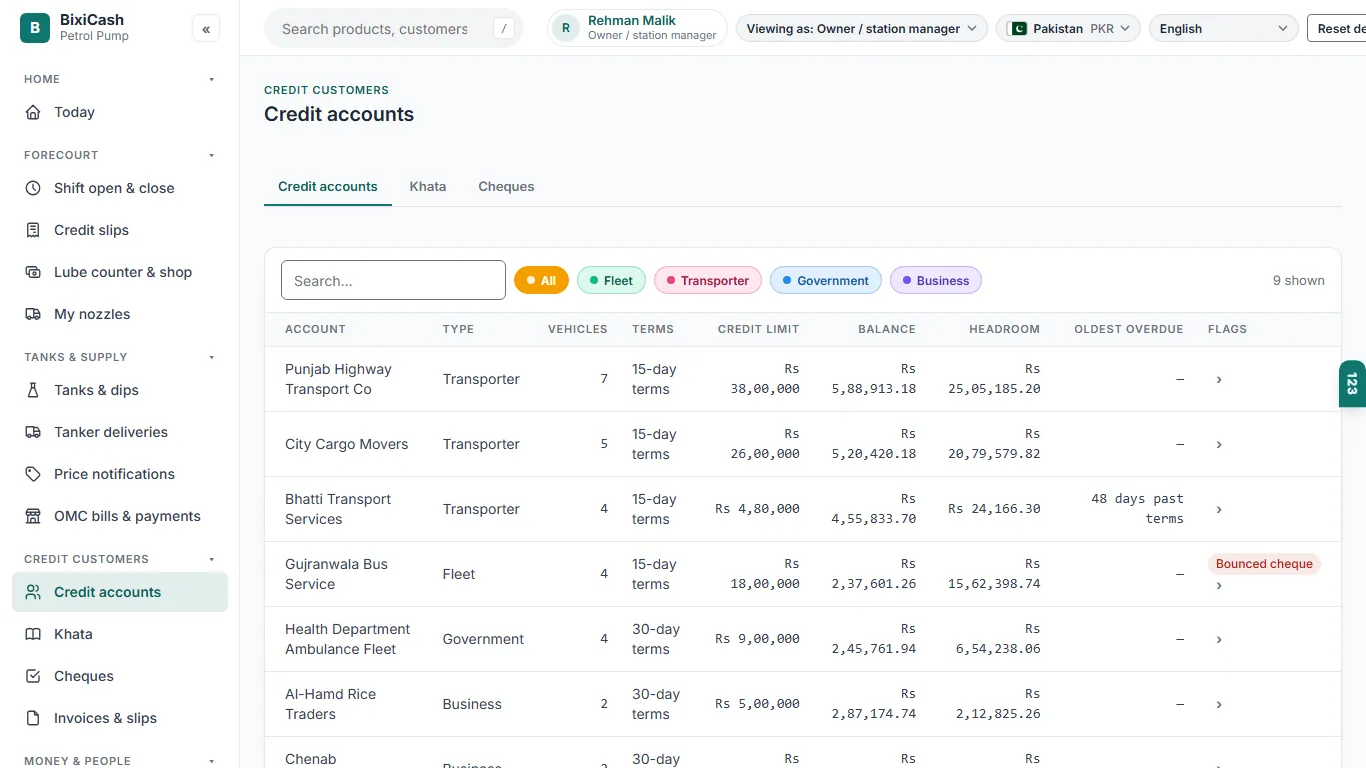Open the Viewing as role dropdown
This screenshot has width=1366, height=768.
pos(862,29)
